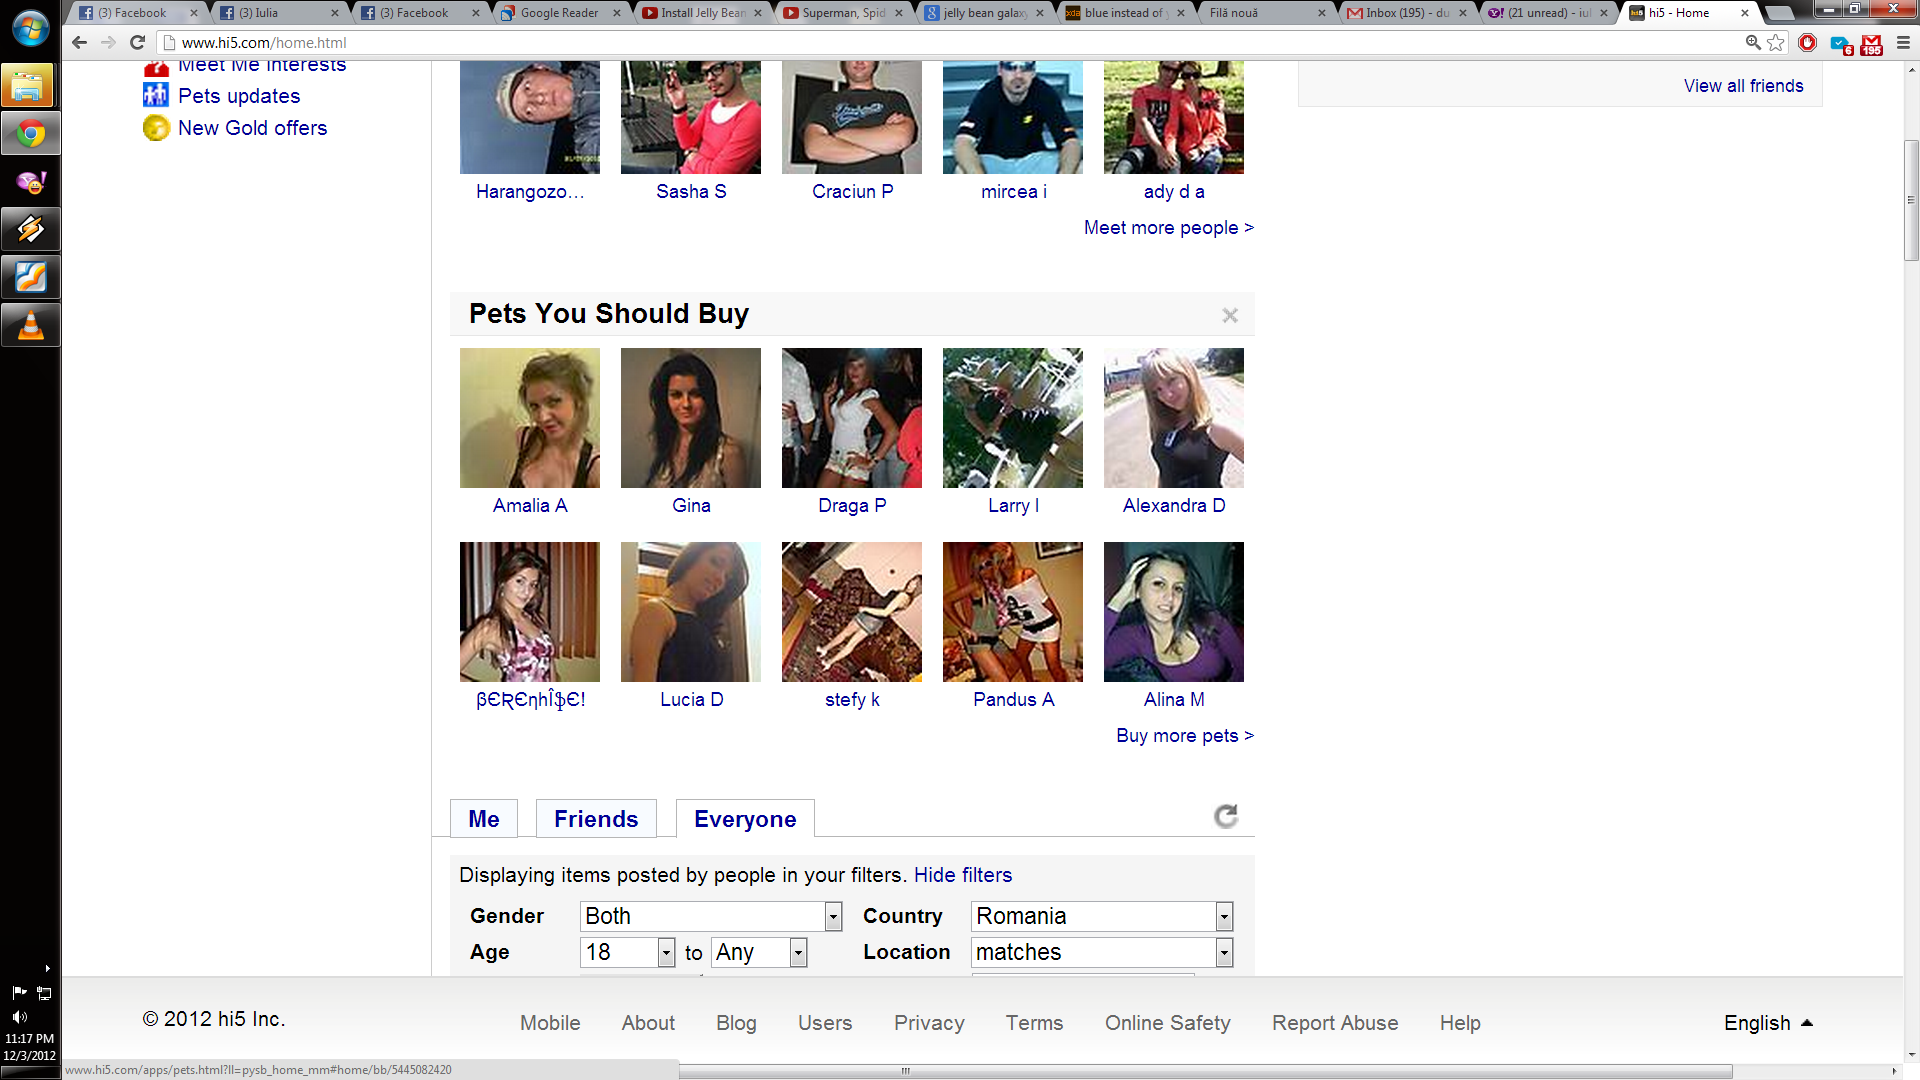
Task: Reload the page with the browser reload icon
Action: 138,43
